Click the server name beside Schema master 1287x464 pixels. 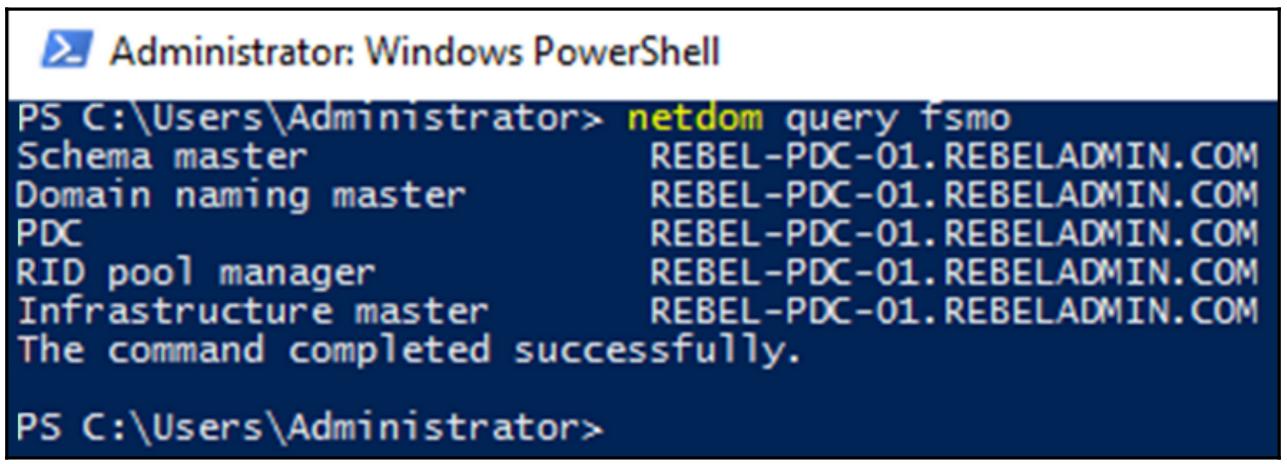coord(952,157)
